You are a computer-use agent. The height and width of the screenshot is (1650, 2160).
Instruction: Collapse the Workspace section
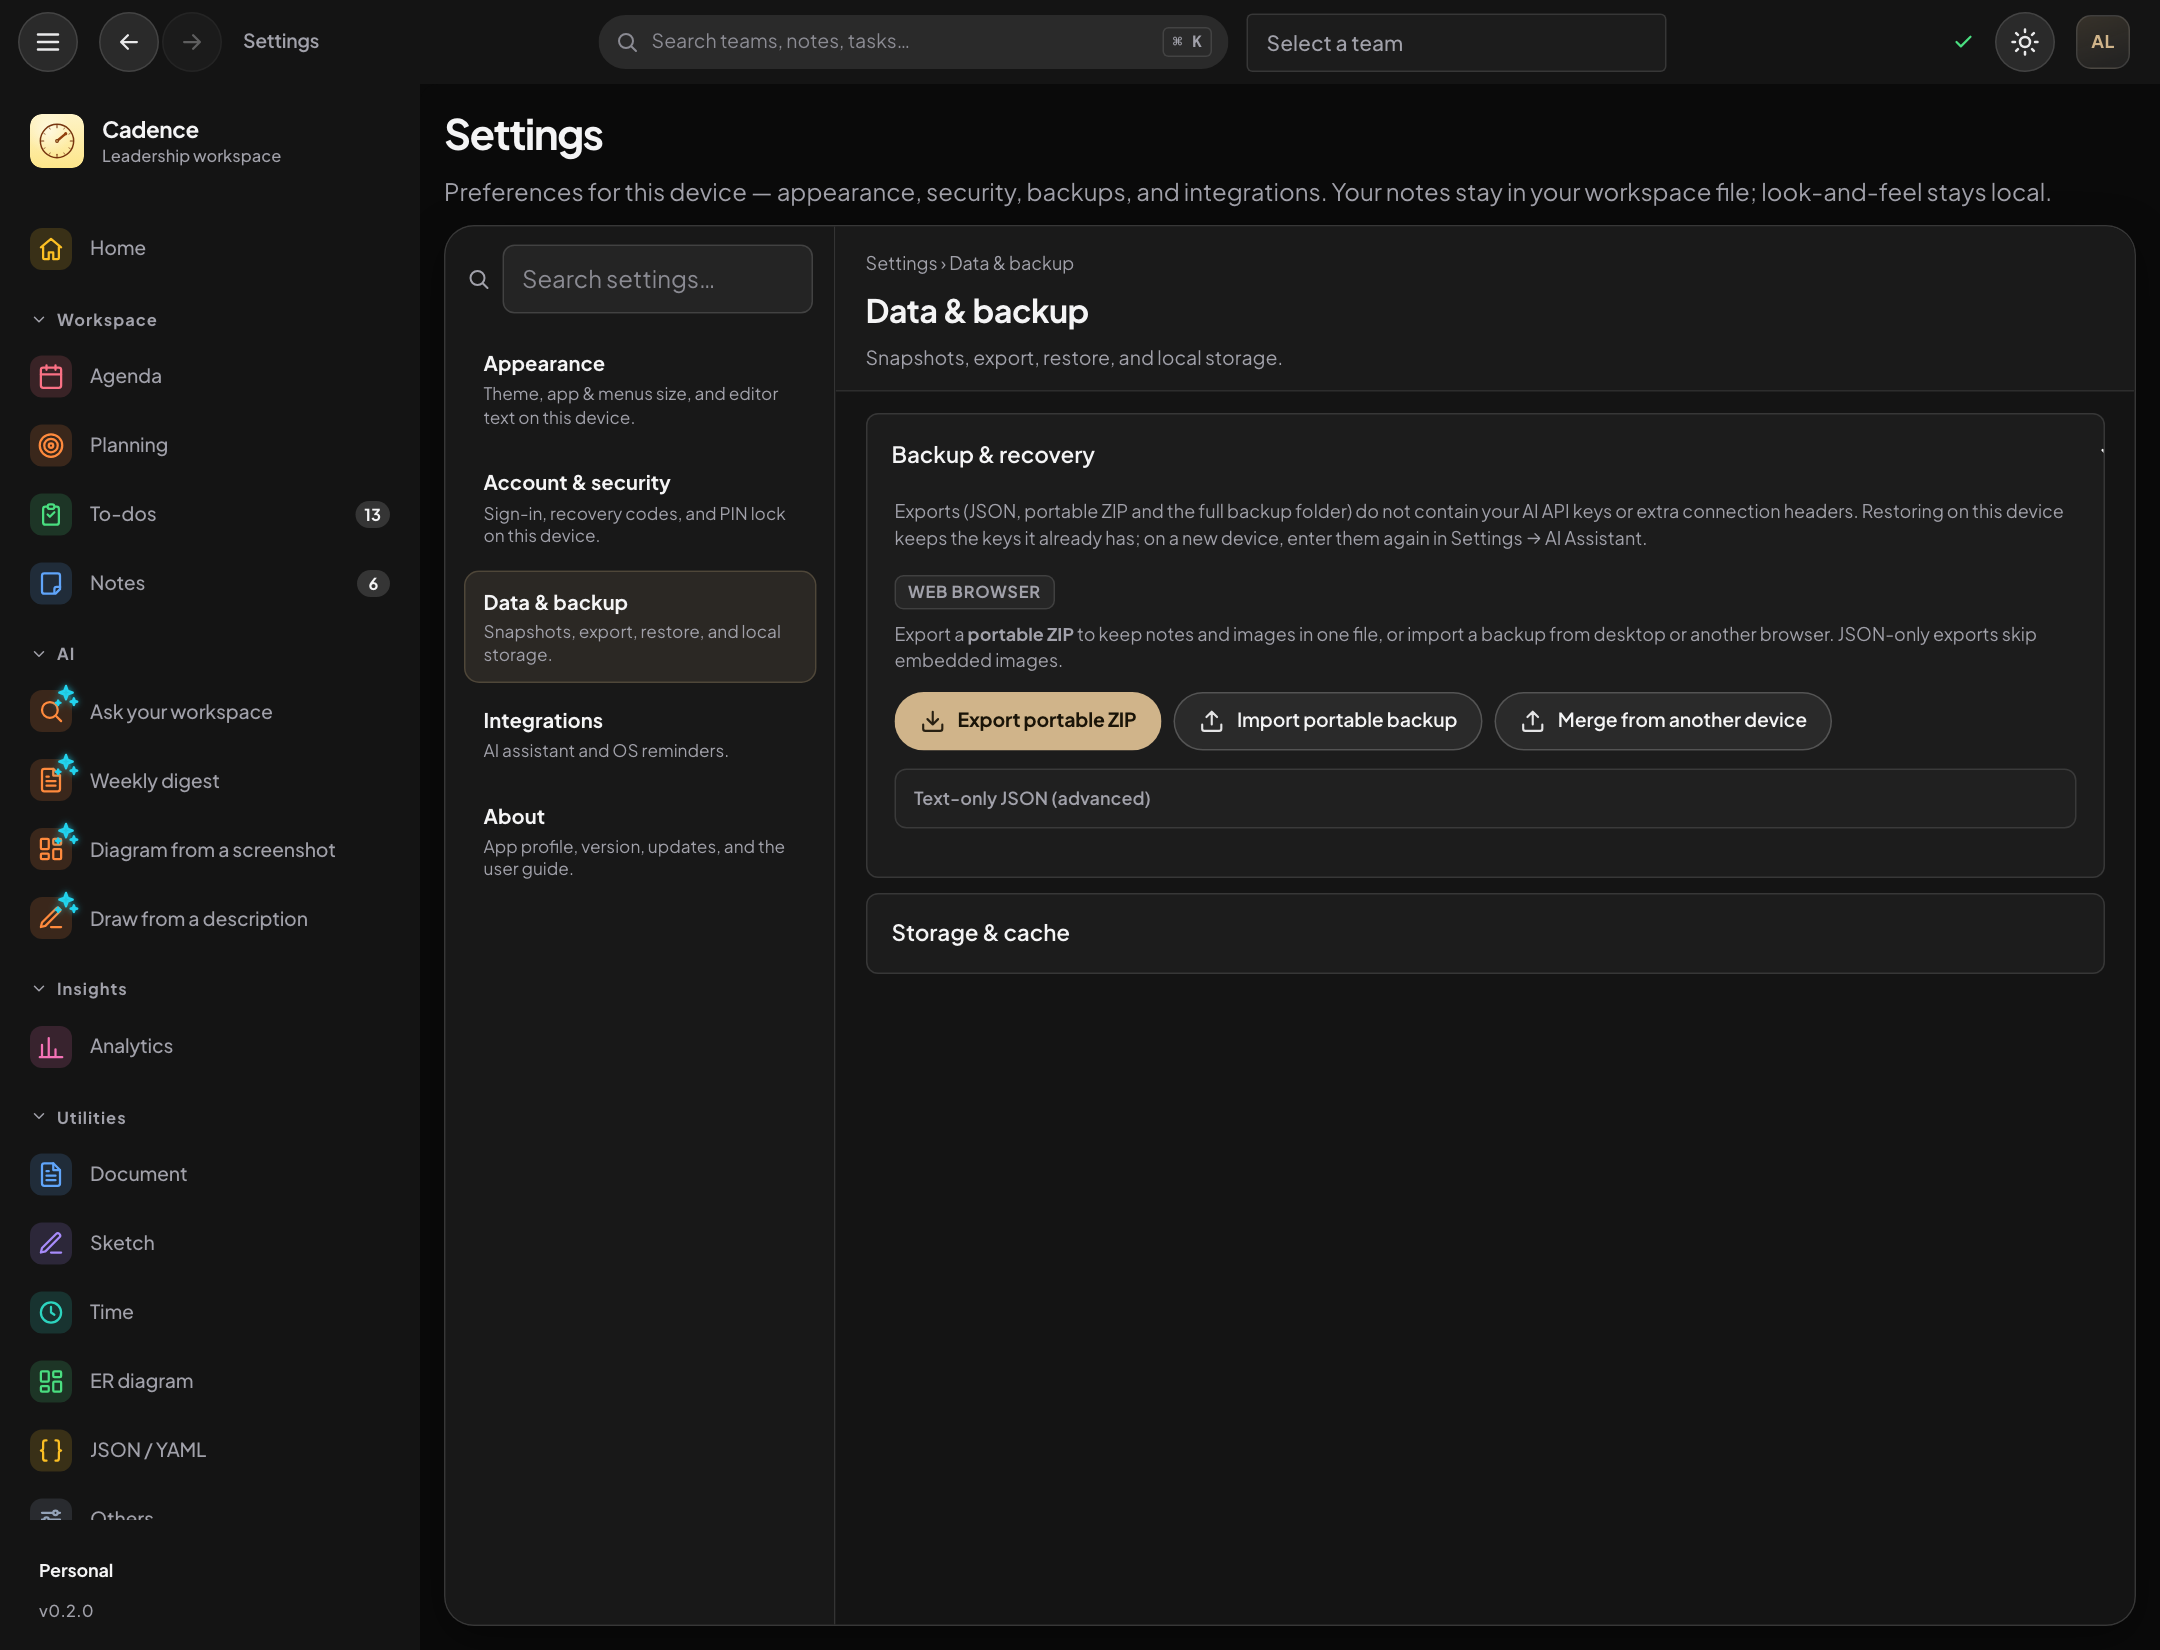click(x=95, y=320)
